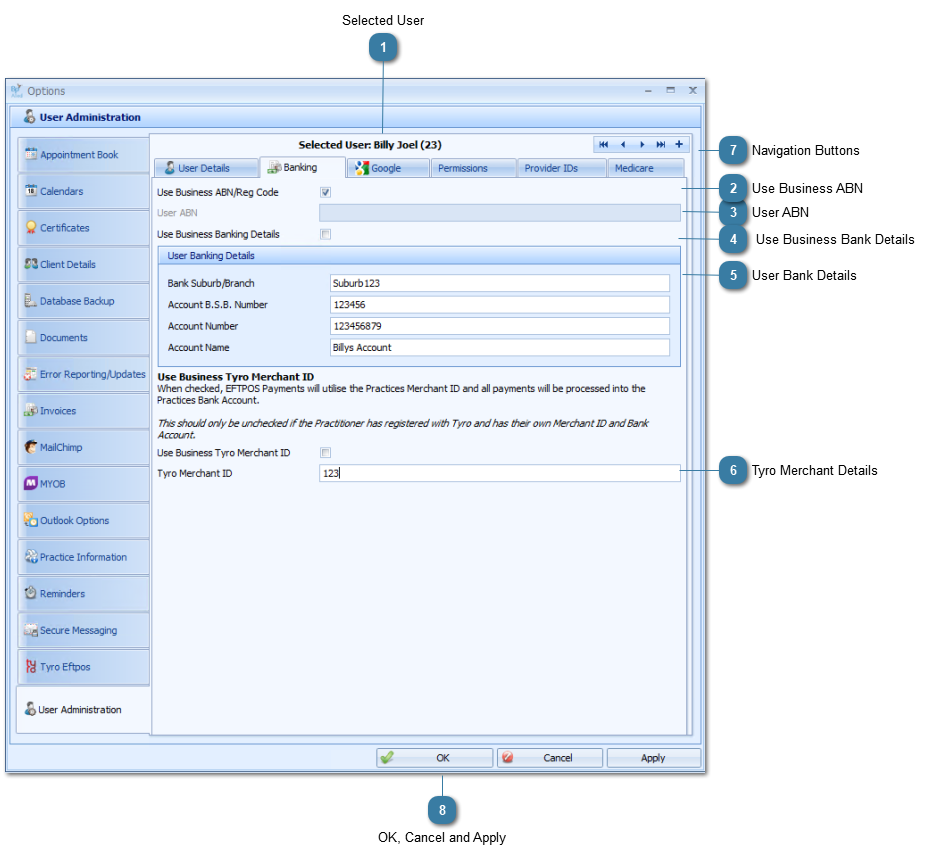Screen dimensions: 931x861
Task: Select User Administration in sidebar
Action: pos(83,710)
